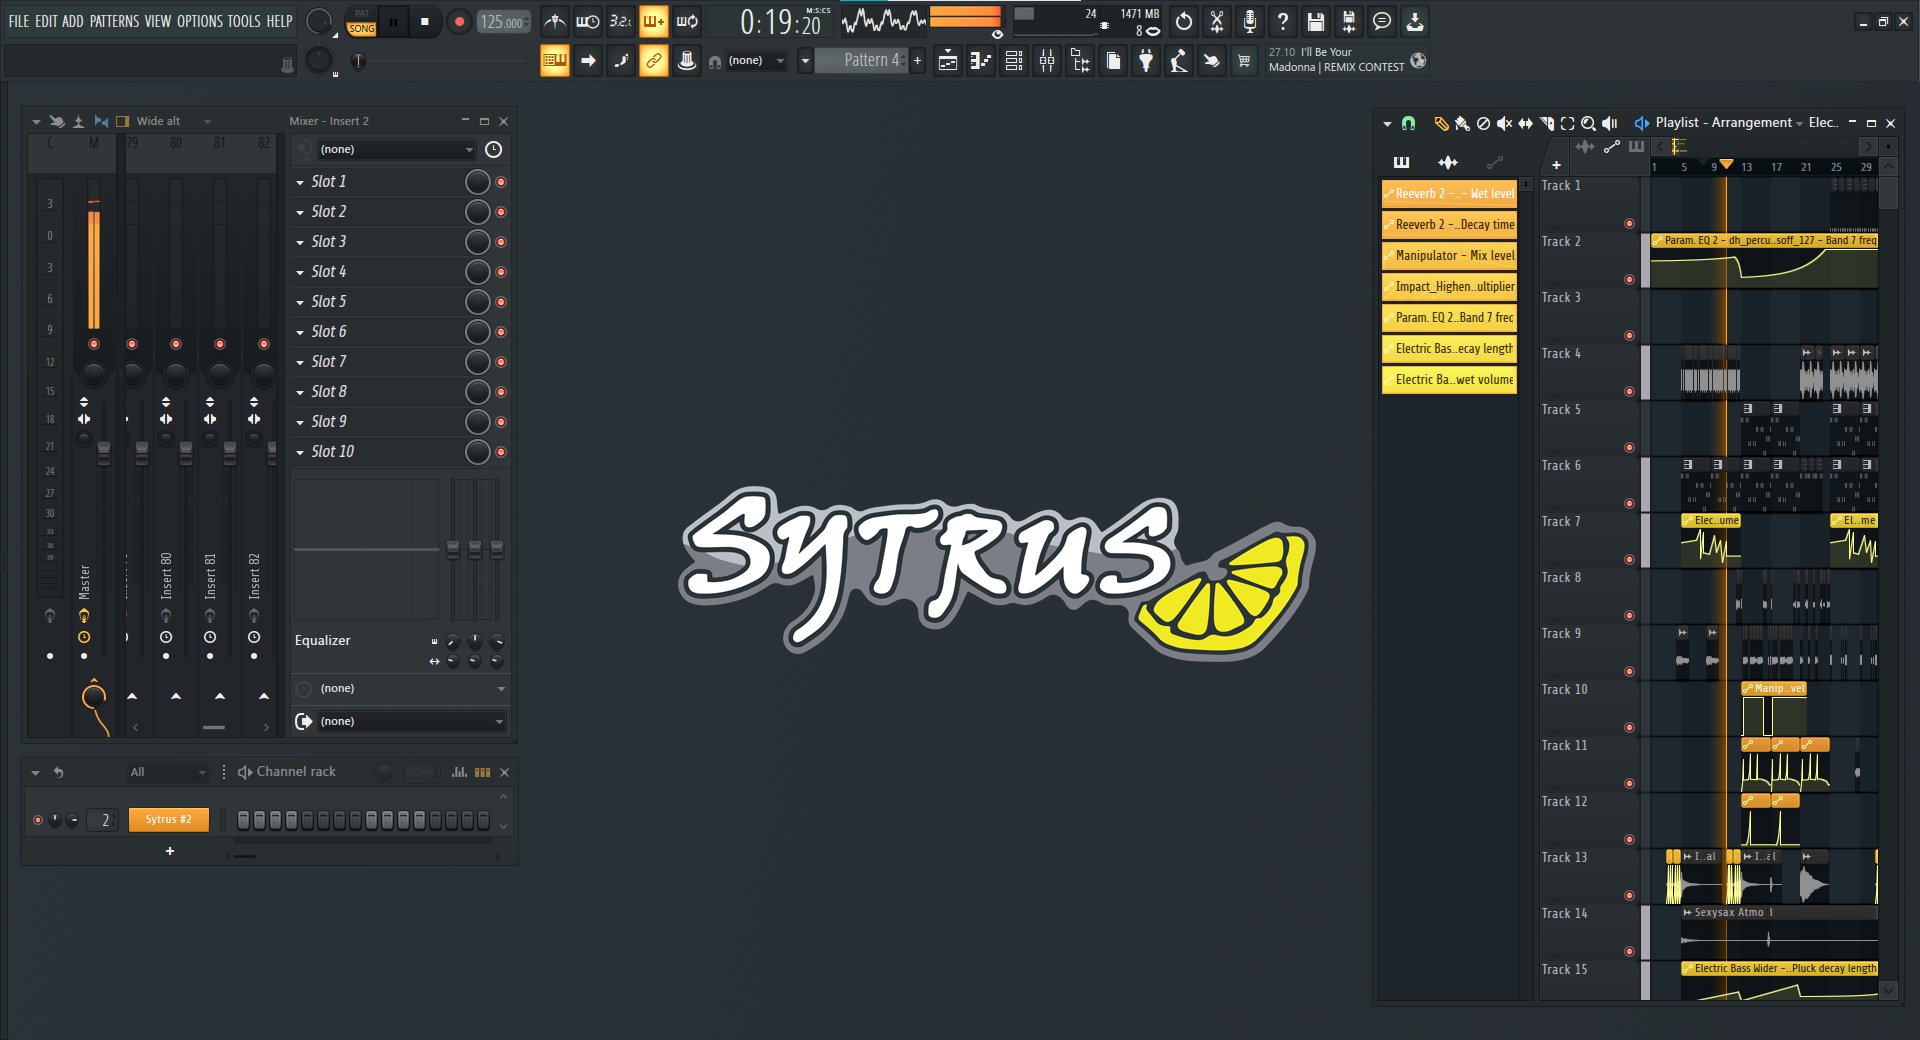Open the audio editor (scissors icon)
1920x1040 pixels.
tap(1217, 21)
